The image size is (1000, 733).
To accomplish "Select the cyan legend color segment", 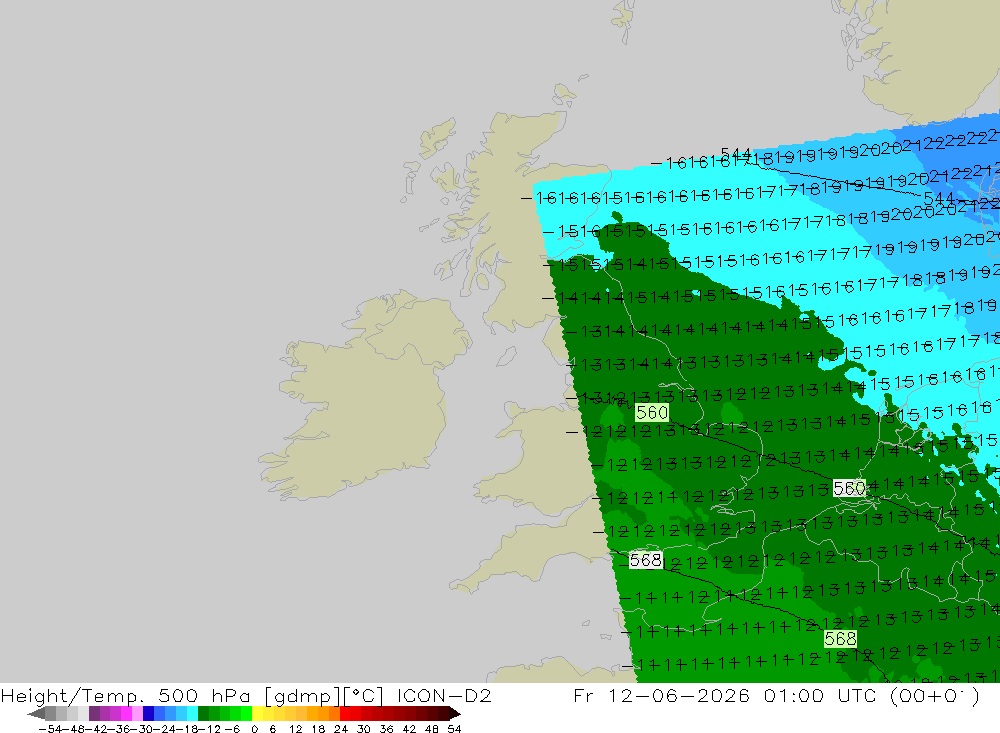I will click(192, 714).
